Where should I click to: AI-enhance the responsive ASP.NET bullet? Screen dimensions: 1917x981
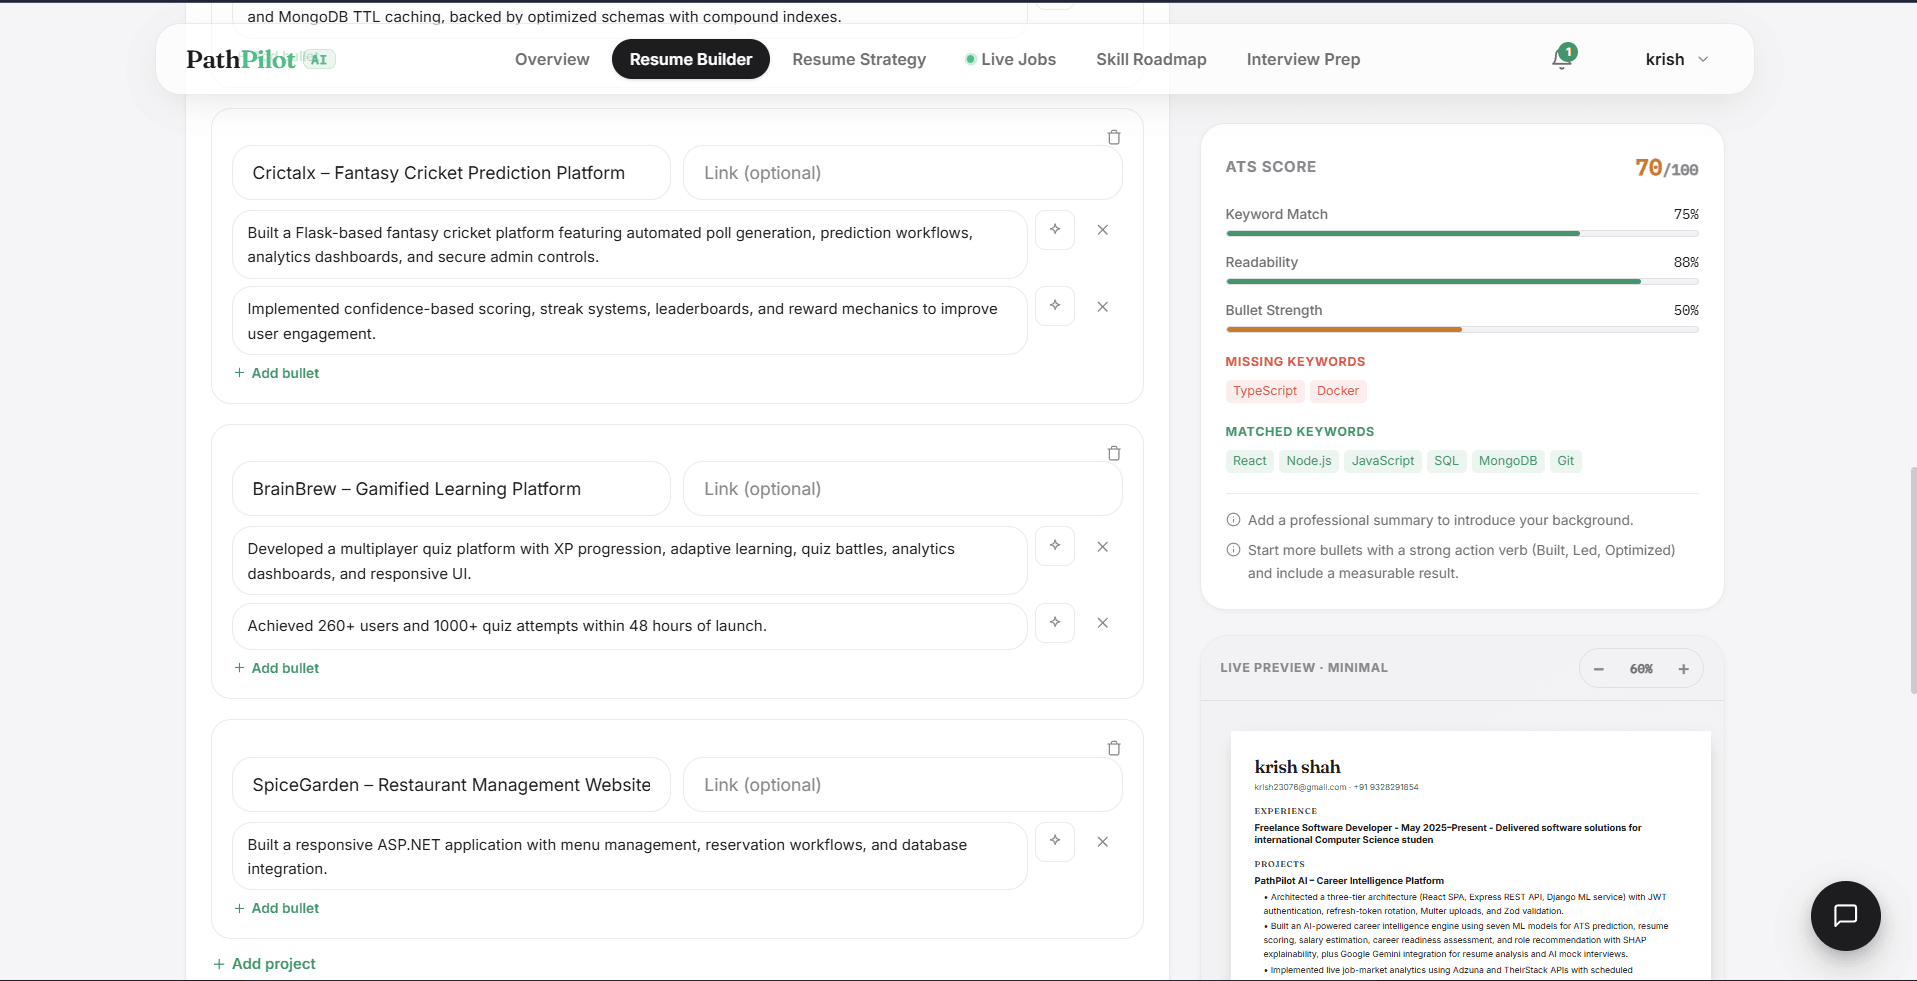[x=1055, y=841]
